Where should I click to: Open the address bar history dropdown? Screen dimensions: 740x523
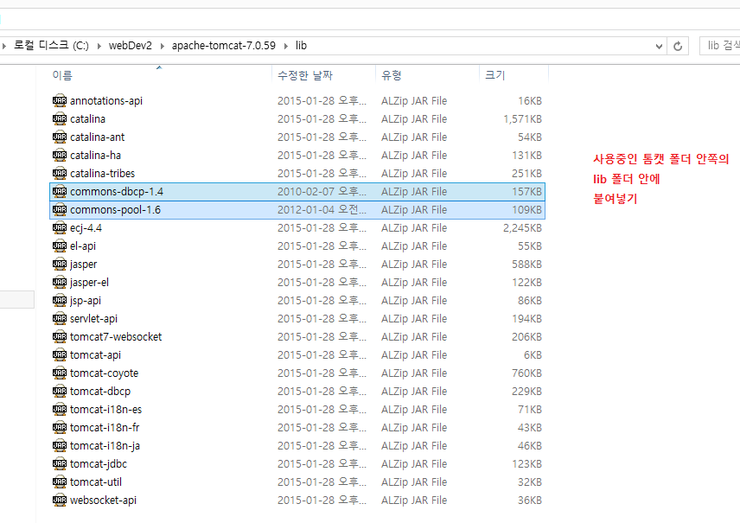click(657, 46)
